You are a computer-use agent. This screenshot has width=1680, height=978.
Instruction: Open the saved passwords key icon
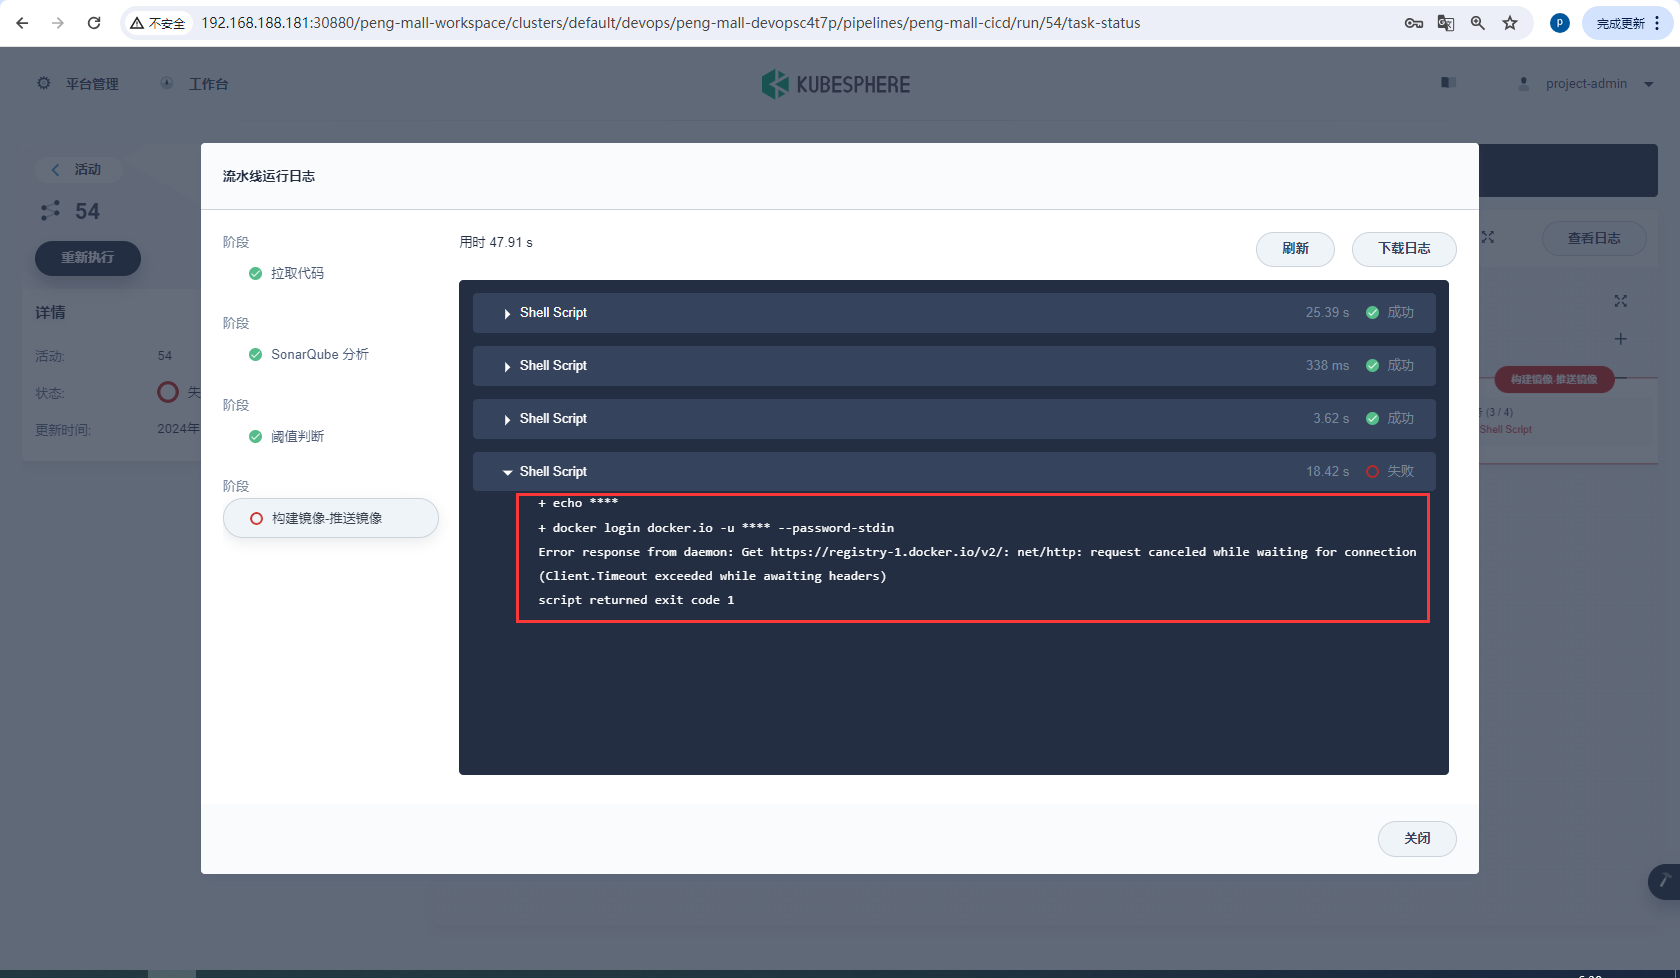click(1414, 23)
